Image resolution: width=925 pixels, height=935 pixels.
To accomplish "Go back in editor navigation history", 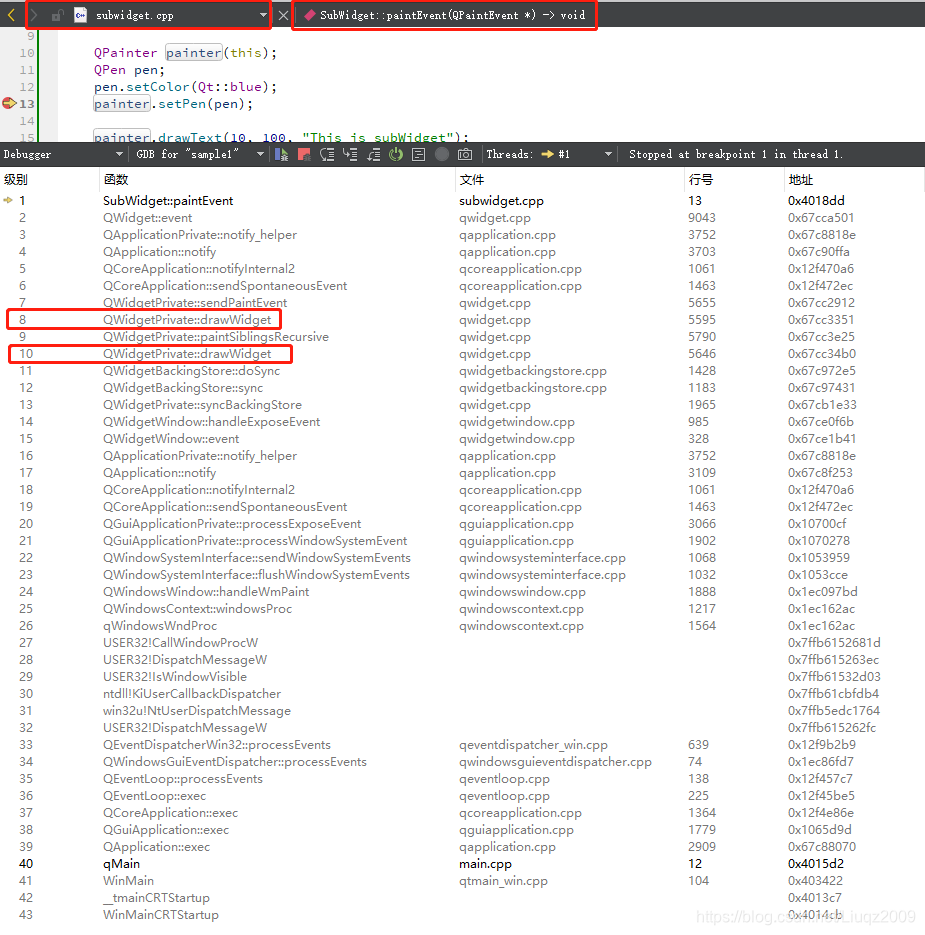I will point(11,15).
